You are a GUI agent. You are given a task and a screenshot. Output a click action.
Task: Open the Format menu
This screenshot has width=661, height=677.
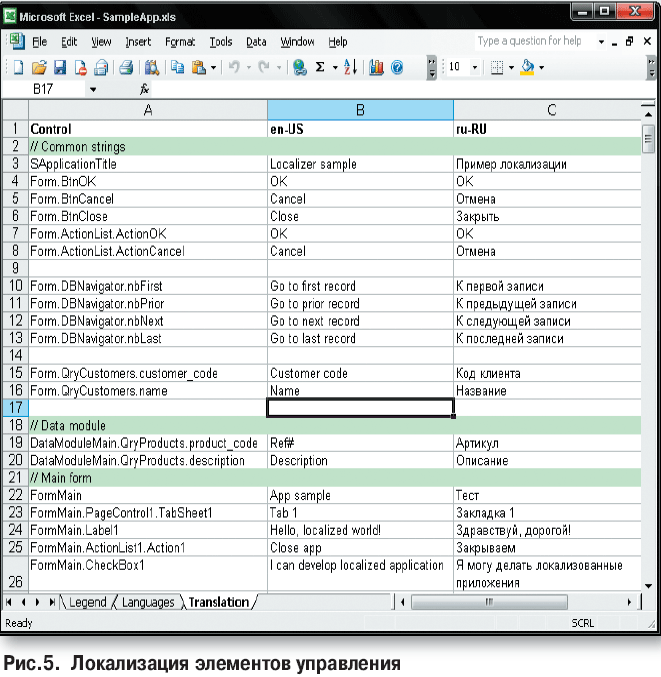(180, 42)
